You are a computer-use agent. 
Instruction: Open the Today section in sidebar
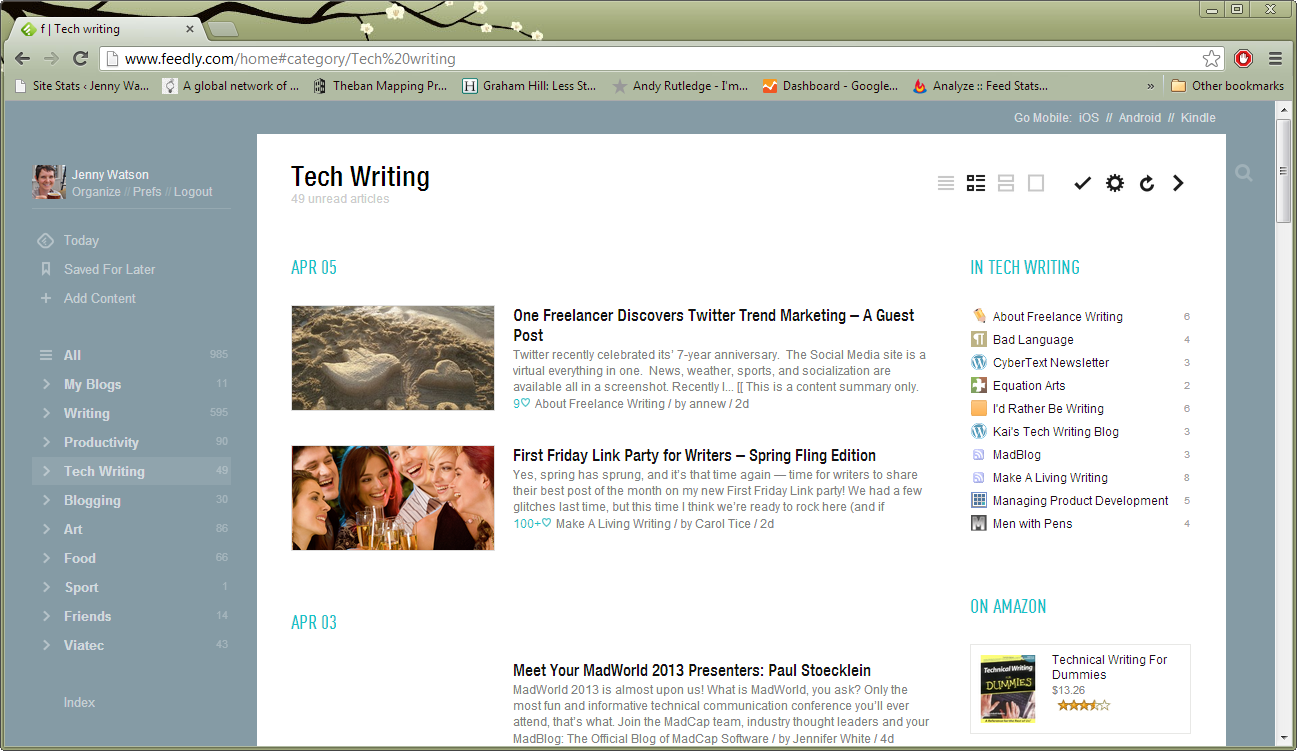(x=81, y=240)
